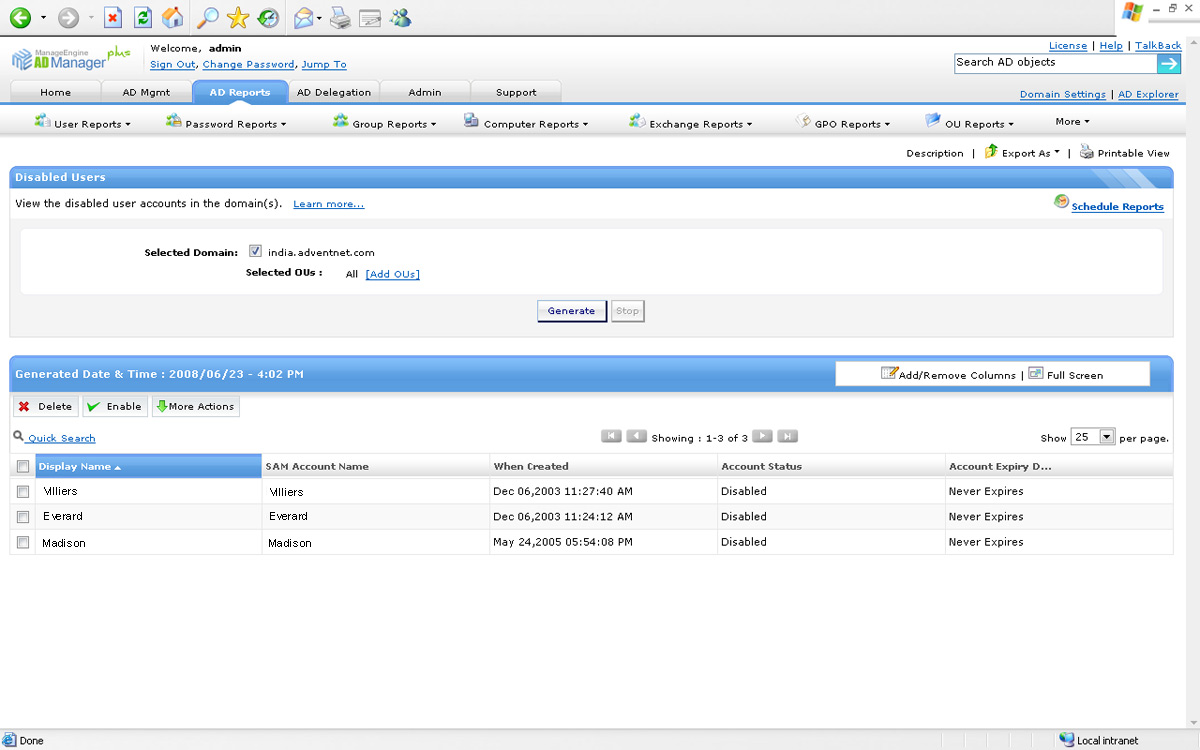Open the Favorites star icon
This screenshot has height=750, width=1200.
237,18
